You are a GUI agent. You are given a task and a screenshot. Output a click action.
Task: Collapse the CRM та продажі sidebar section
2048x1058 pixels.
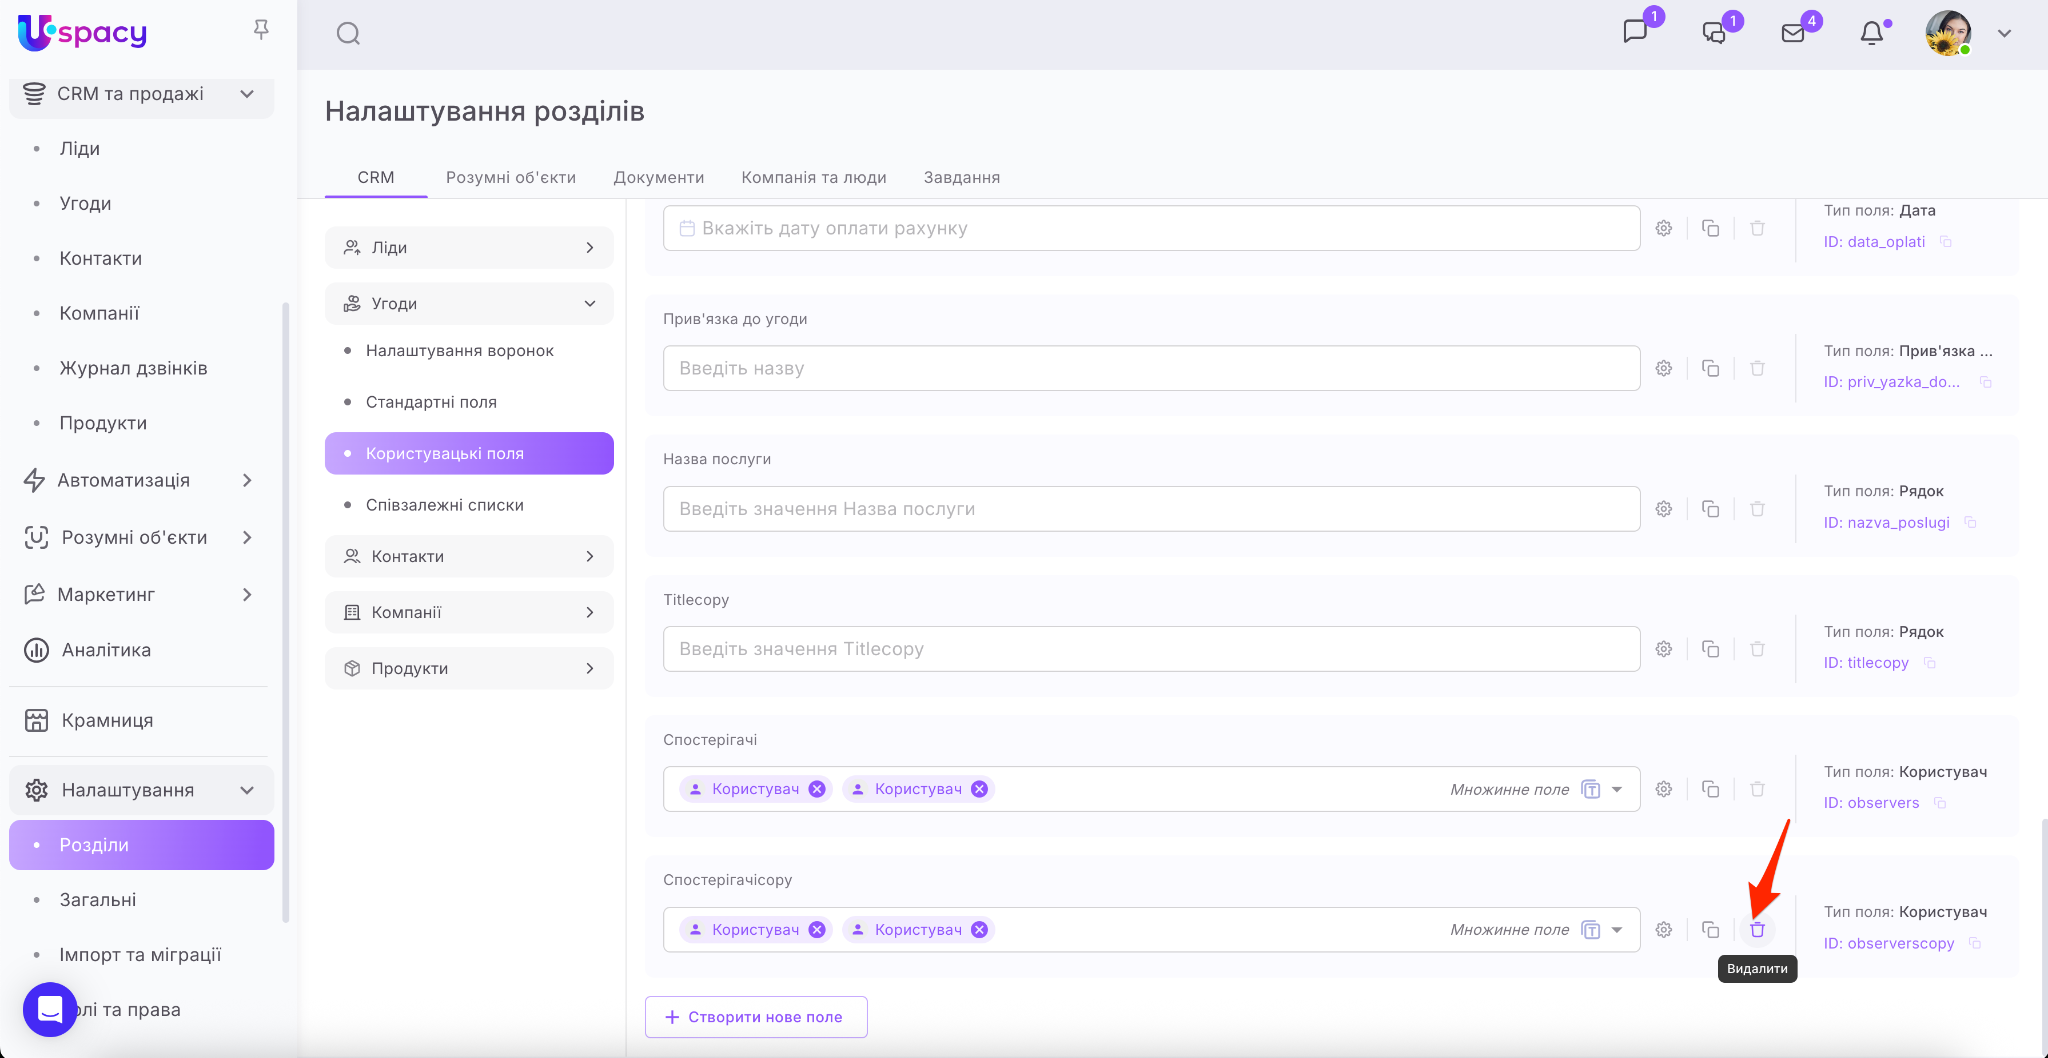[x=247, y=94]
